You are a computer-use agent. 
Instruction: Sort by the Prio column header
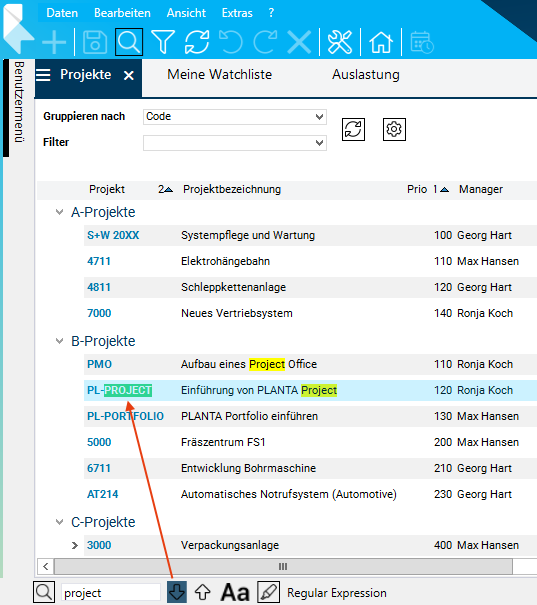[417, 189]
